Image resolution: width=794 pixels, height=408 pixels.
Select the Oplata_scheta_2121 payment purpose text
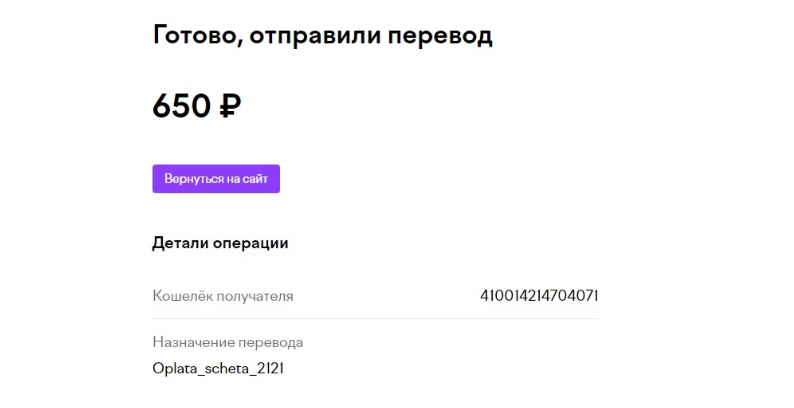click(x=218, y=369)
